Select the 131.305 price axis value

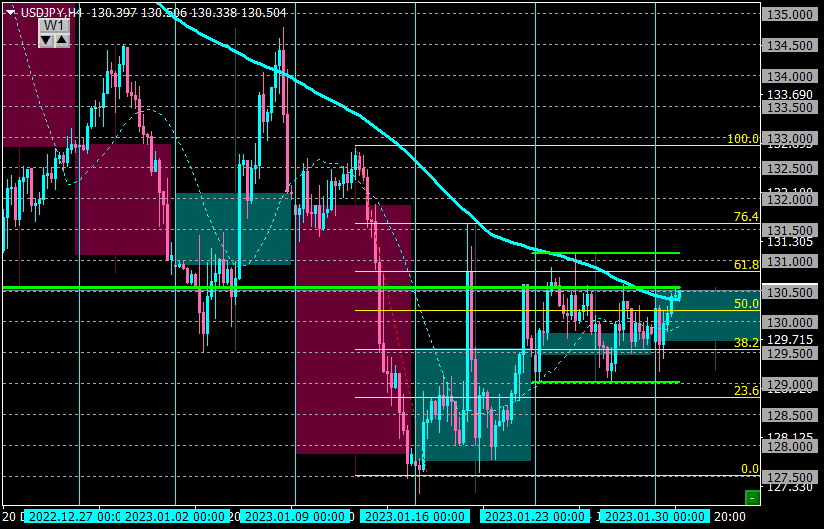point(790,242)
